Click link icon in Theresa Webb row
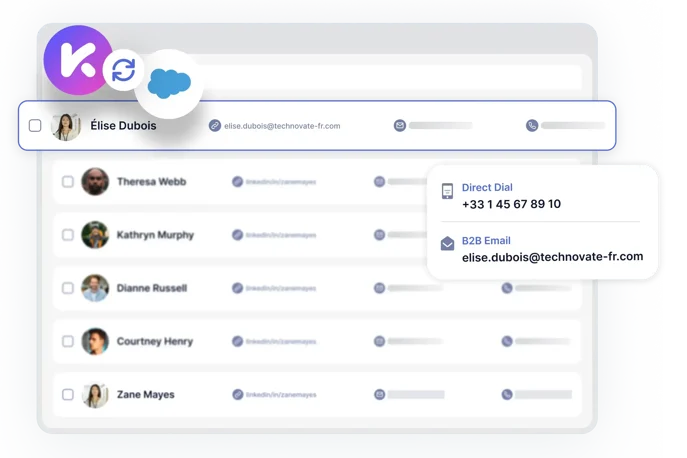The width and height of the screenshot is (687, 458). click(237, 181)
